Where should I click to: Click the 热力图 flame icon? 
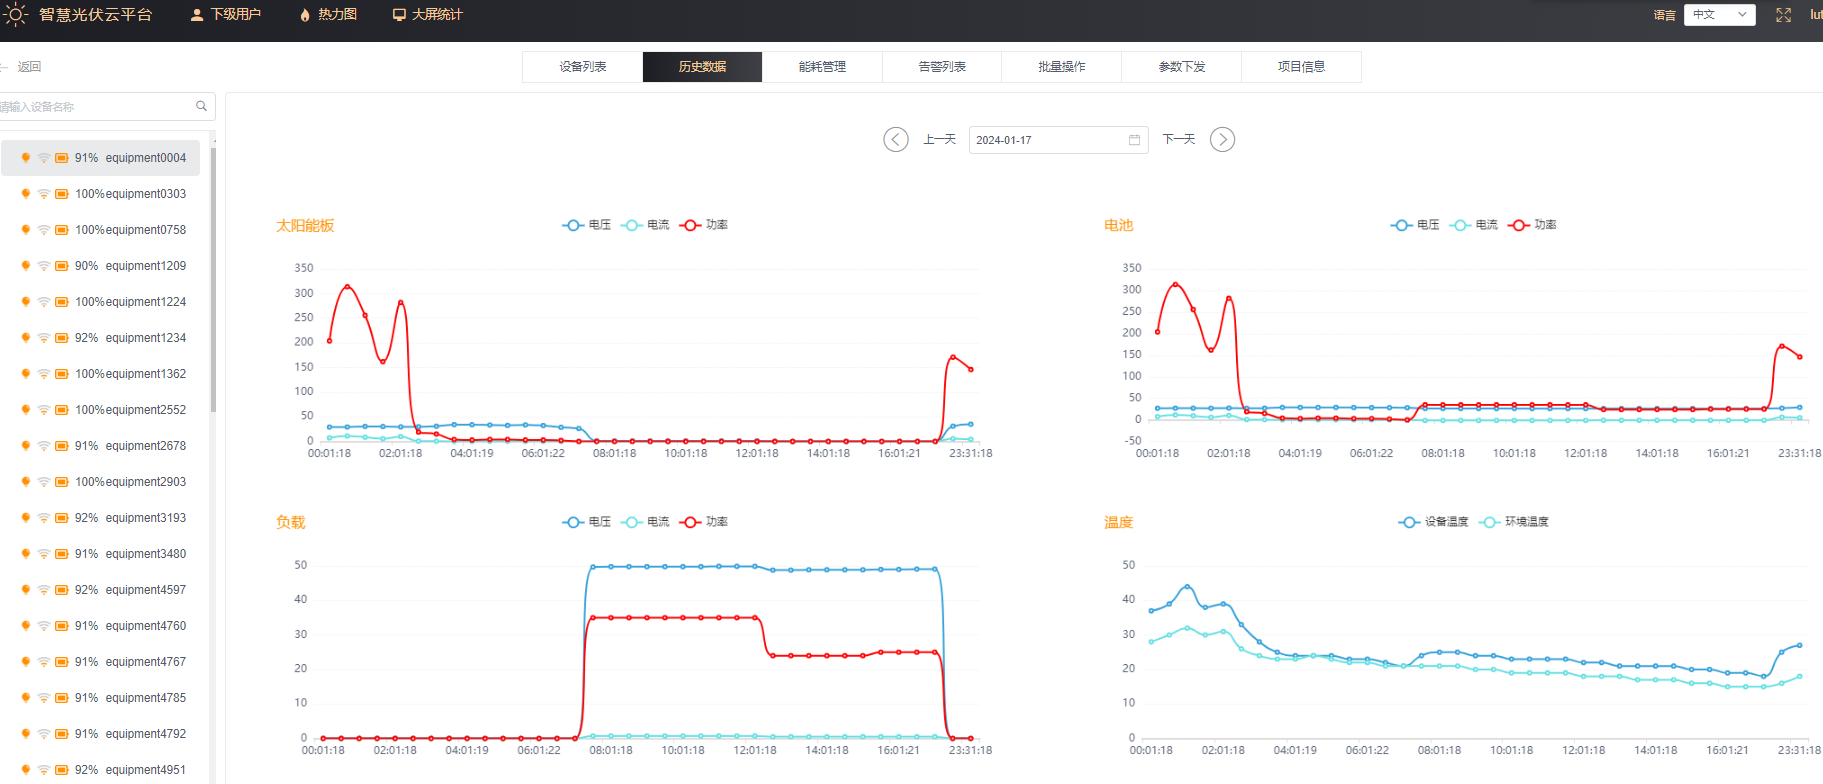coord(305,15)
